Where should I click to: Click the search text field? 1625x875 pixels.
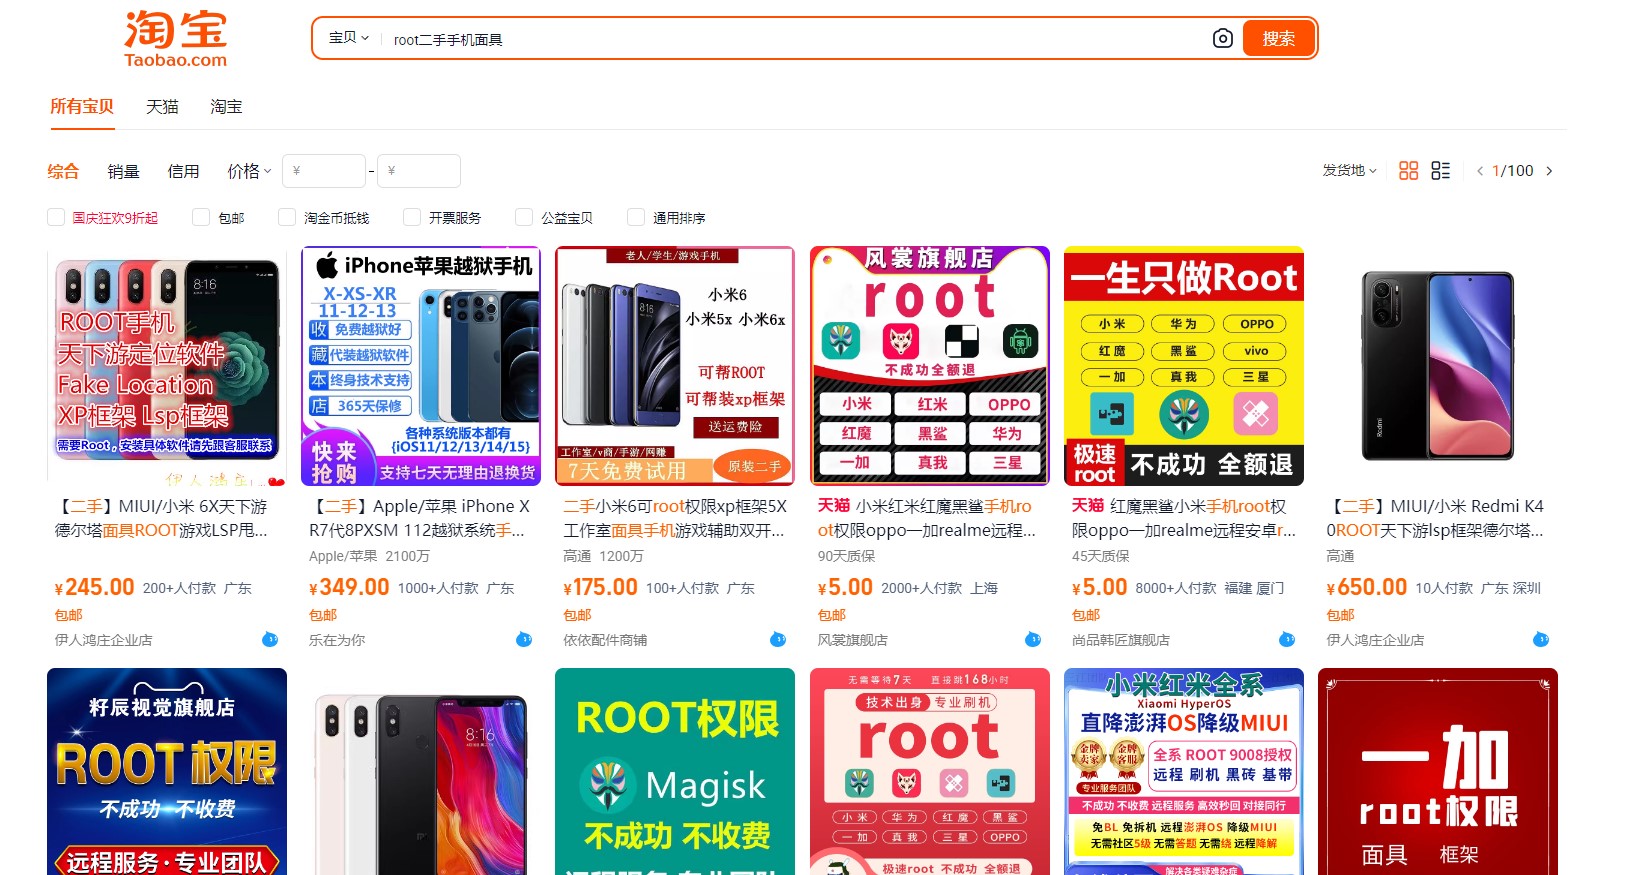click(795, 39)
